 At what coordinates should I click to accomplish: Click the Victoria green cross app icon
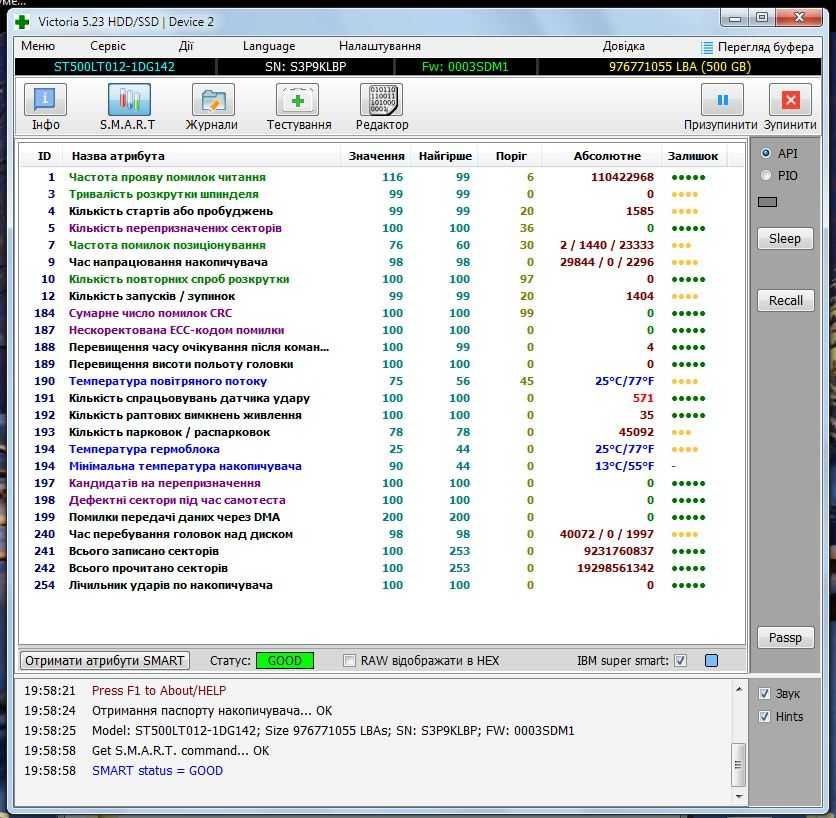coord(22,22)
